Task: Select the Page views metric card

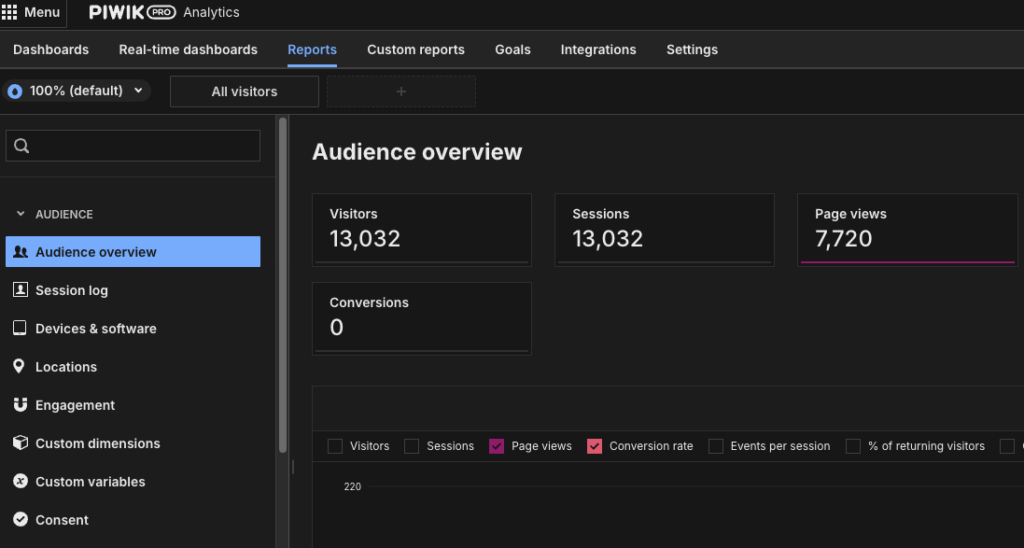Action: click(x=908, y=229)
